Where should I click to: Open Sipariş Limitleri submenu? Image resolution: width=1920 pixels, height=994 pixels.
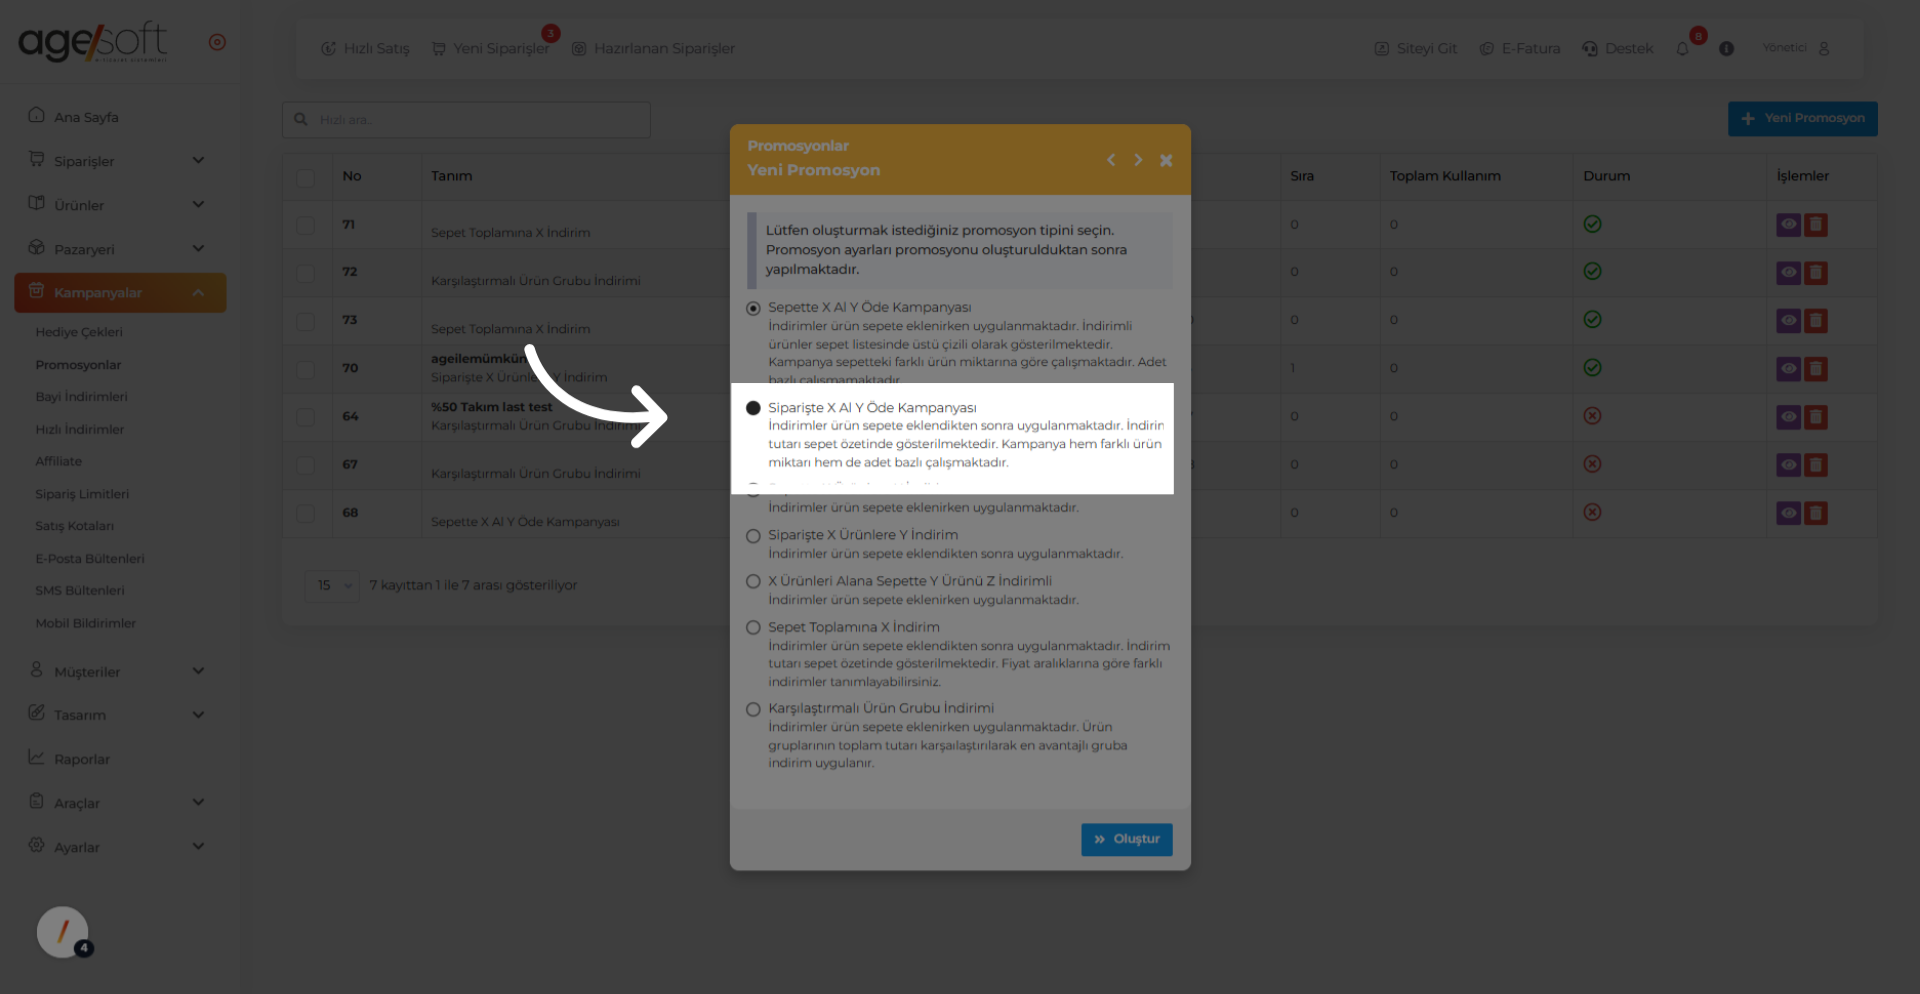tap(82, 494)
